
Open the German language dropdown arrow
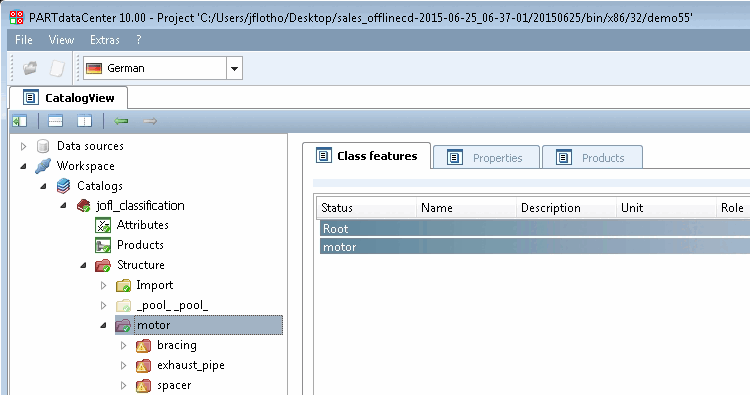click(234, 68)
